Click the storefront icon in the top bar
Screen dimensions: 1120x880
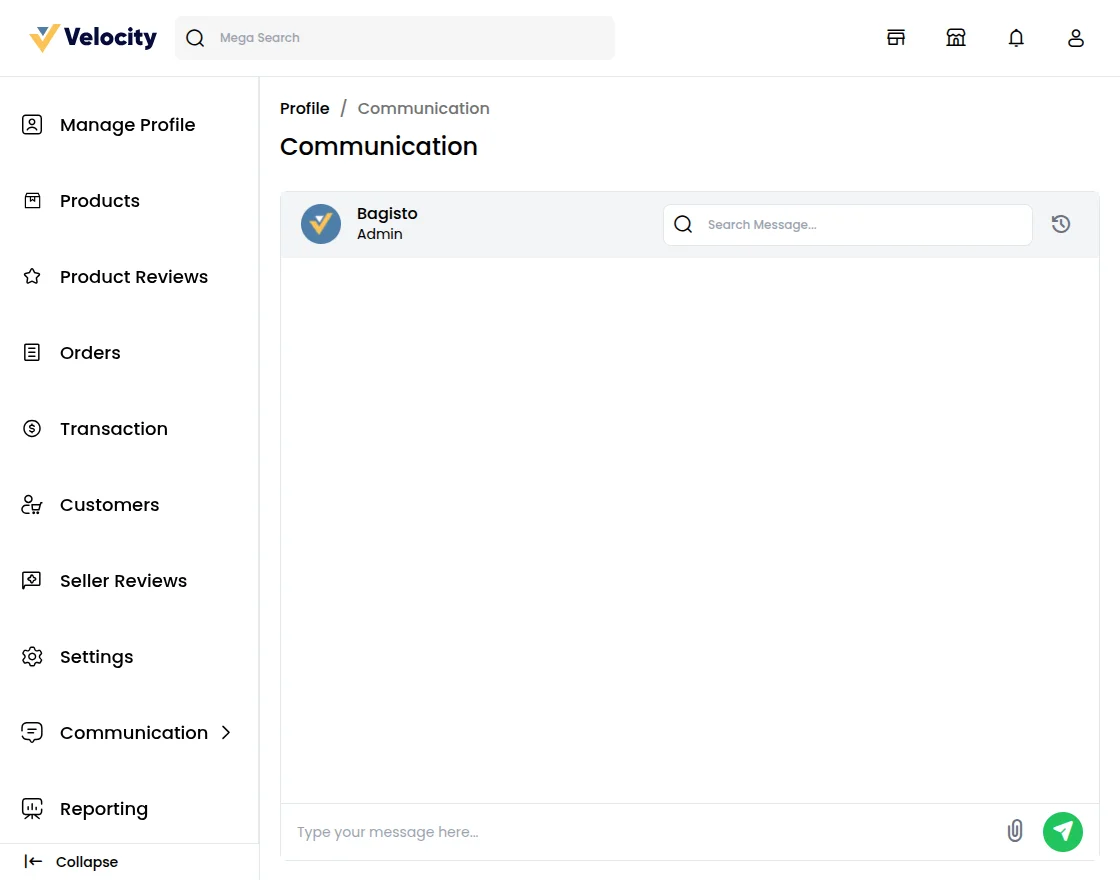coord(896,37)
